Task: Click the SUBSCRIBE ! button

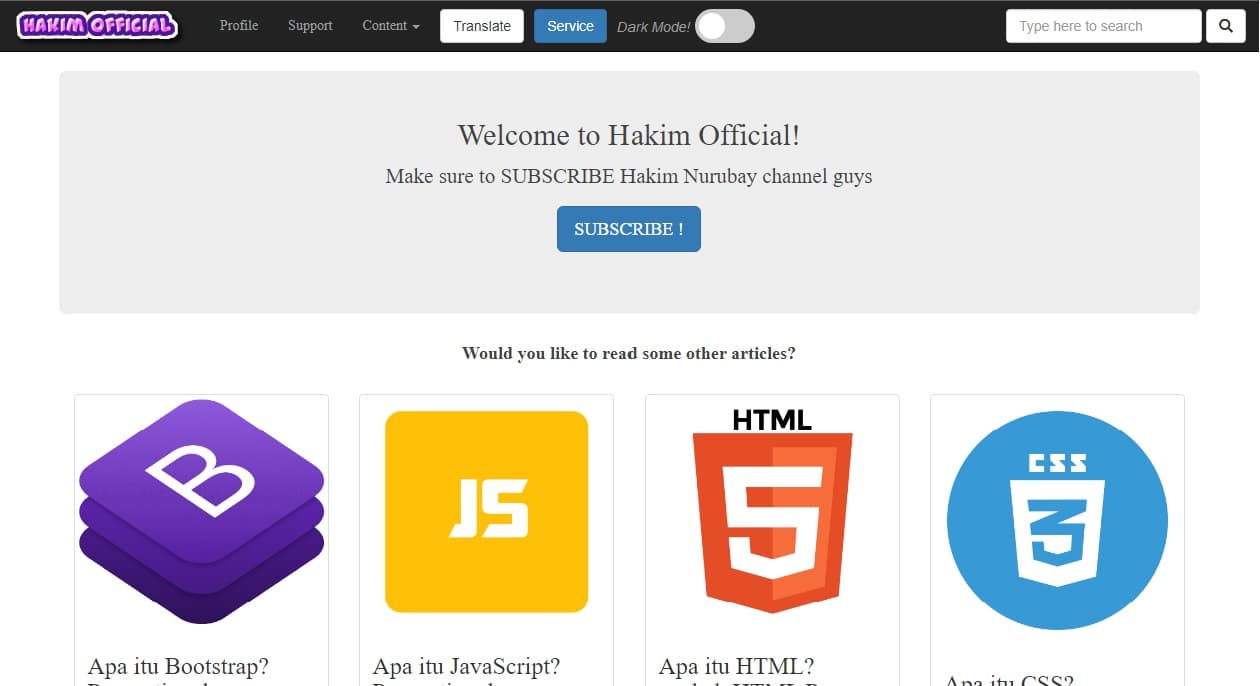Action: point(629,229)
